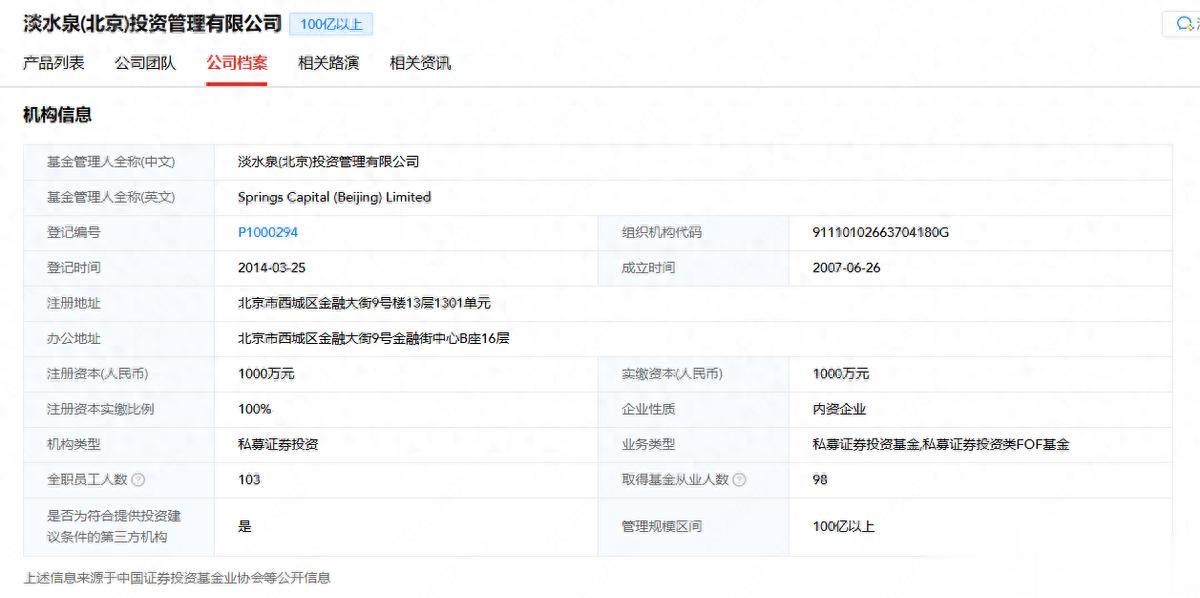The image size is (1200, 598).
Task: Go to the 相关资讯 tab
Action: (x=420, y=63)
